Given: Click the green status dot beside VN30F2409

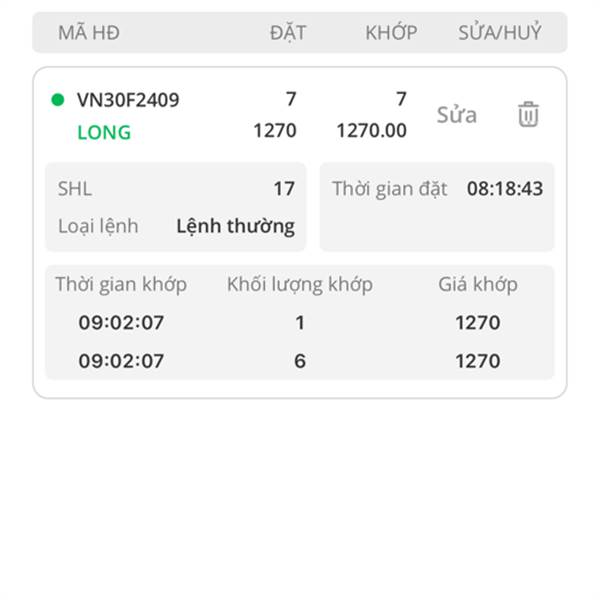Looking at the screenshot, I should tap(58, 100).
